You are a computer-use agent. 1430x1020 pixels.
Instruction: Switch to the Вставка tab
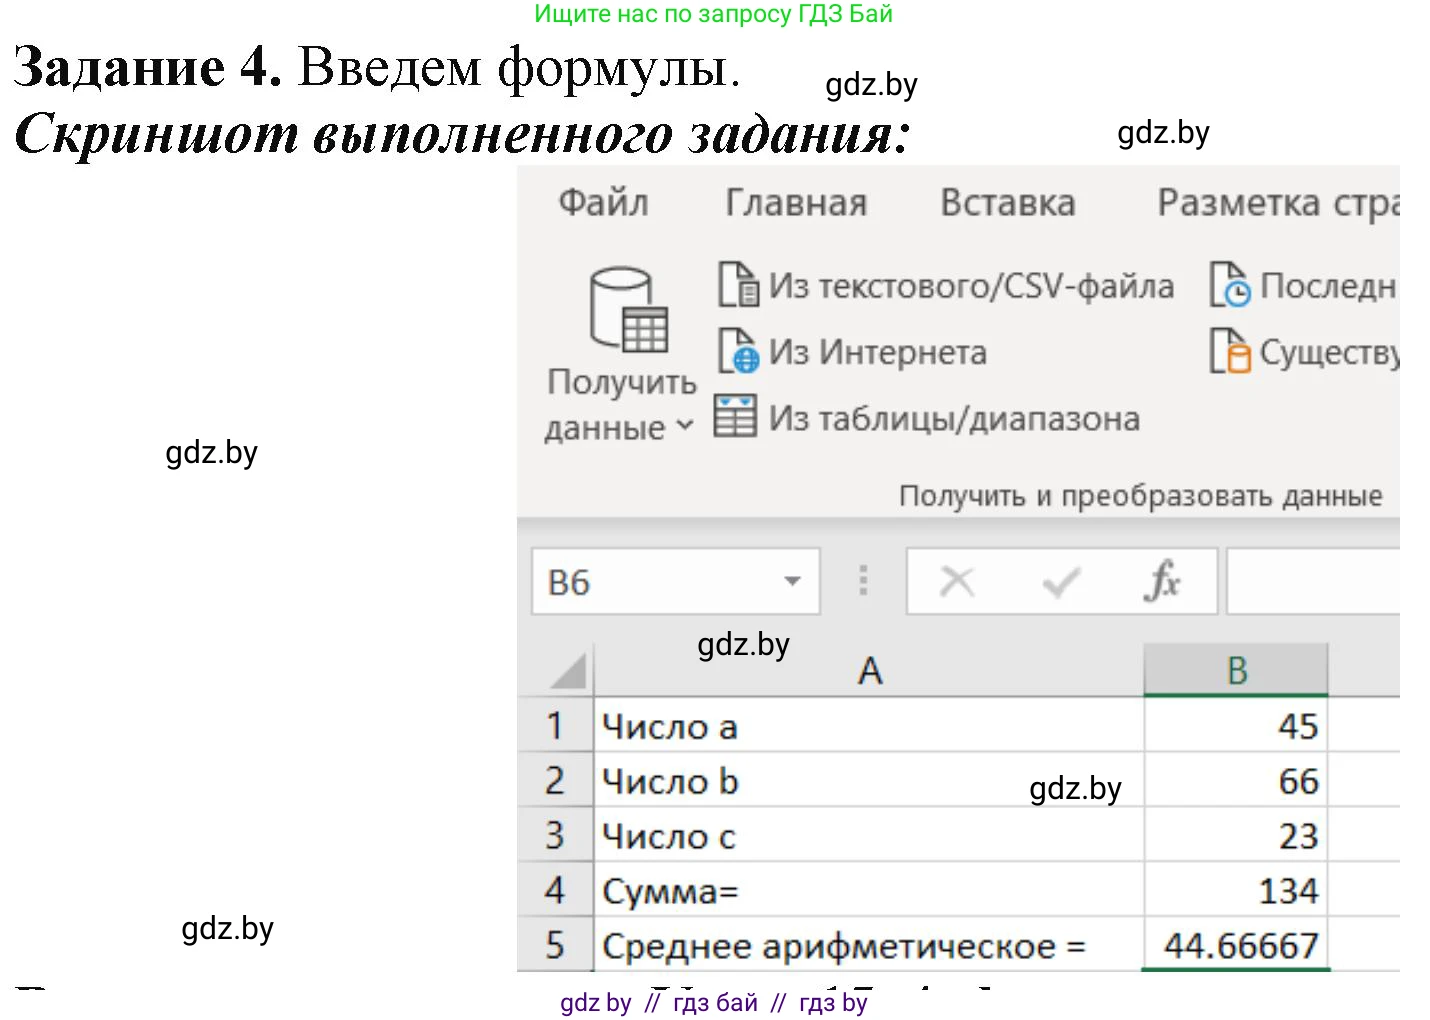[1007, 203]
